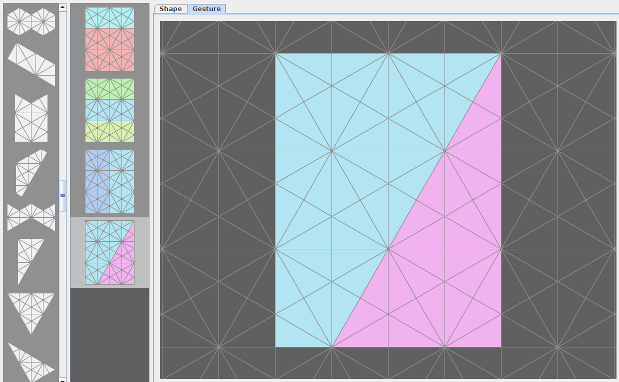Select the narrow pointed wedge shape
Screen dimensions: 619x382
[30, 261]
